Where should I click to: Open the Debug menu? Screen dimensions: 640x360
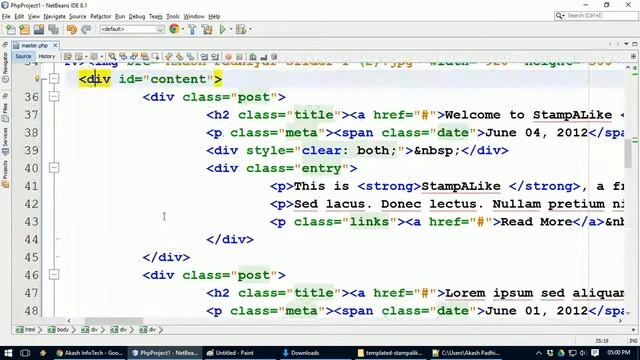pyautogui.click(x=137, y=16)
